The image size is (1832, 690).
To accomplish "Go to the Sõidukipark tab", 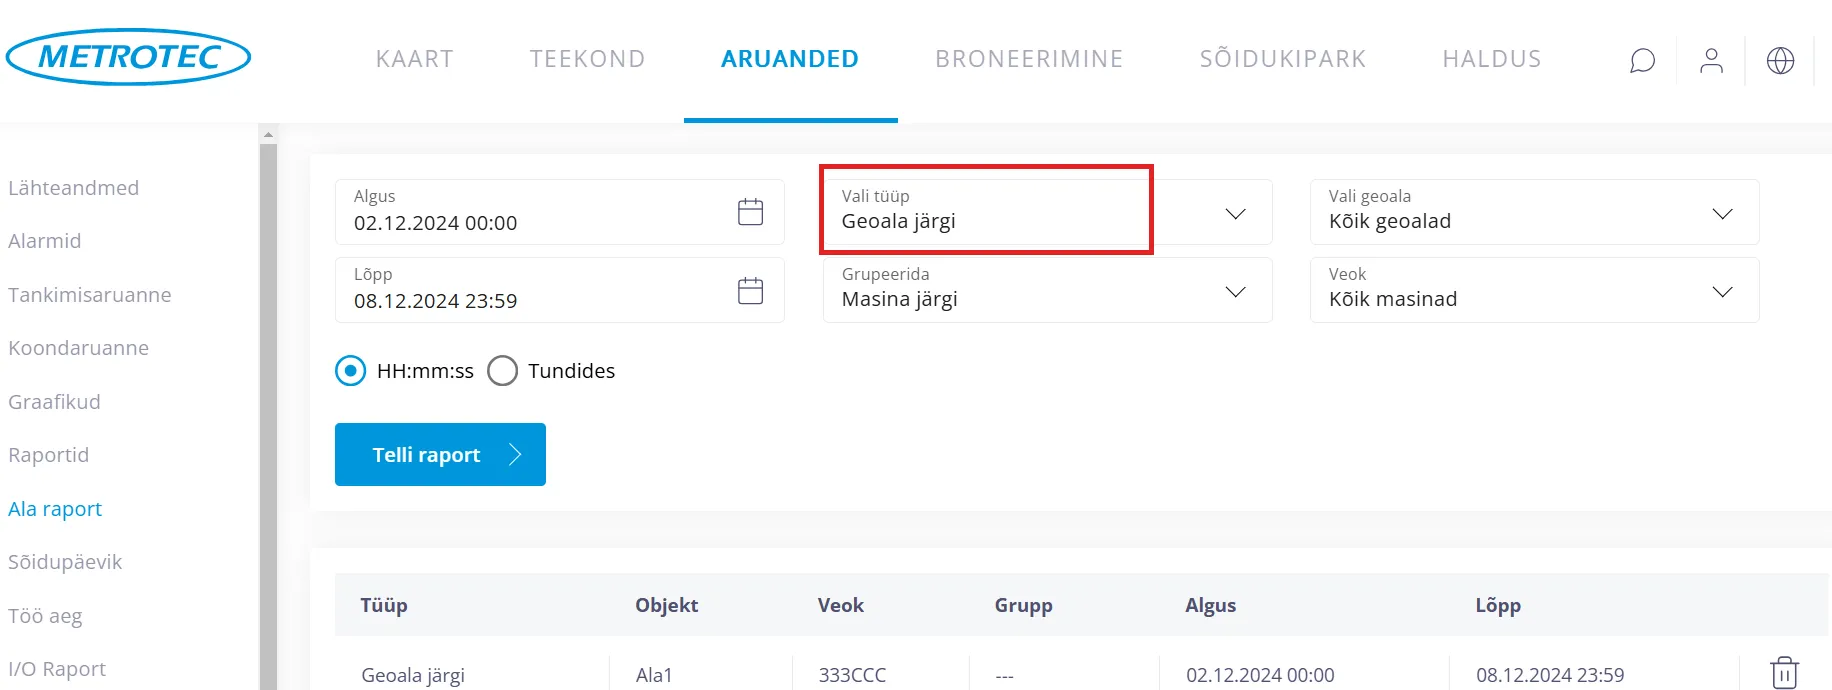I will click(1282, 59).
